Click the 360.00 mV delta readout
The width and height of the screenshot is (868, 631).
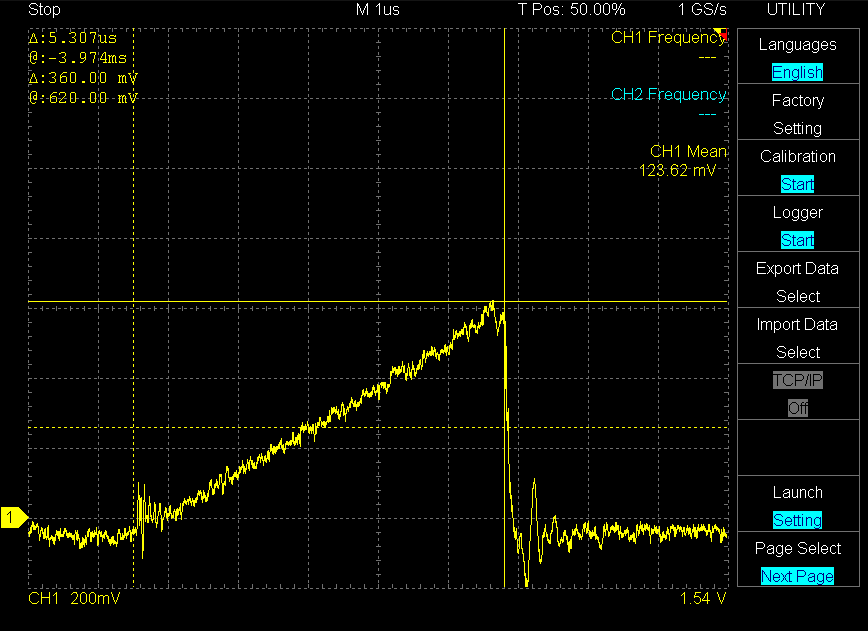click(83, 78)
